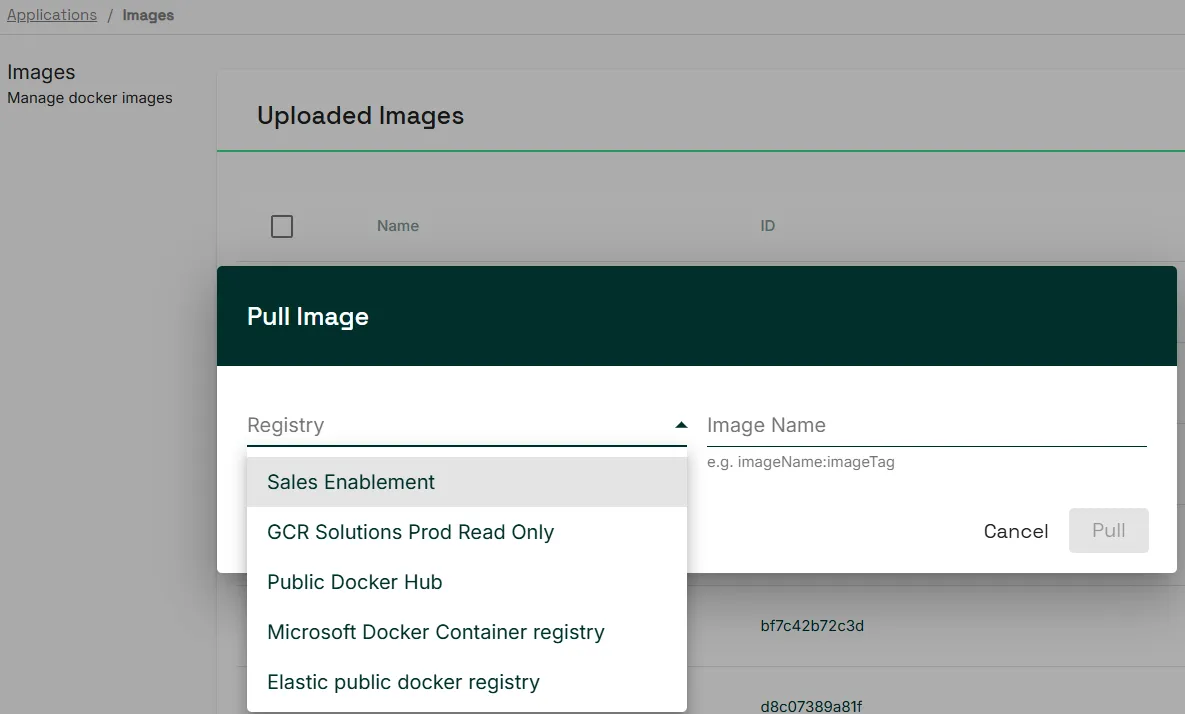Choose GCR Solutions Prod Read Only
Image resolution: width=1185 pixels, height=714 pixels.
[x=466, y=532]
